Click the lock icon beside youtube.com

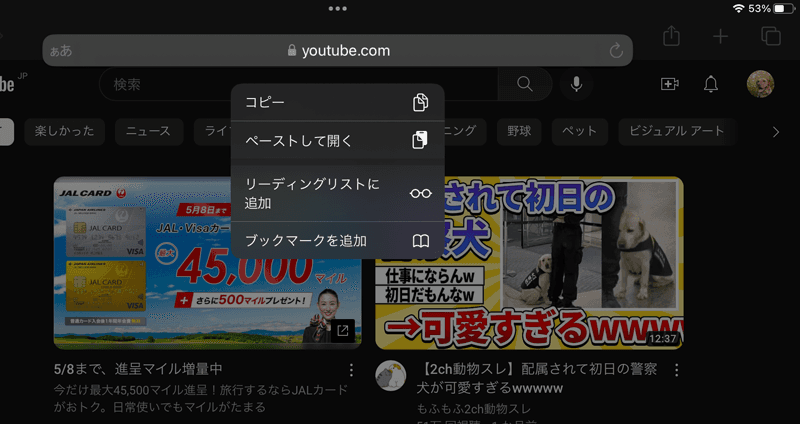point(292,50)
